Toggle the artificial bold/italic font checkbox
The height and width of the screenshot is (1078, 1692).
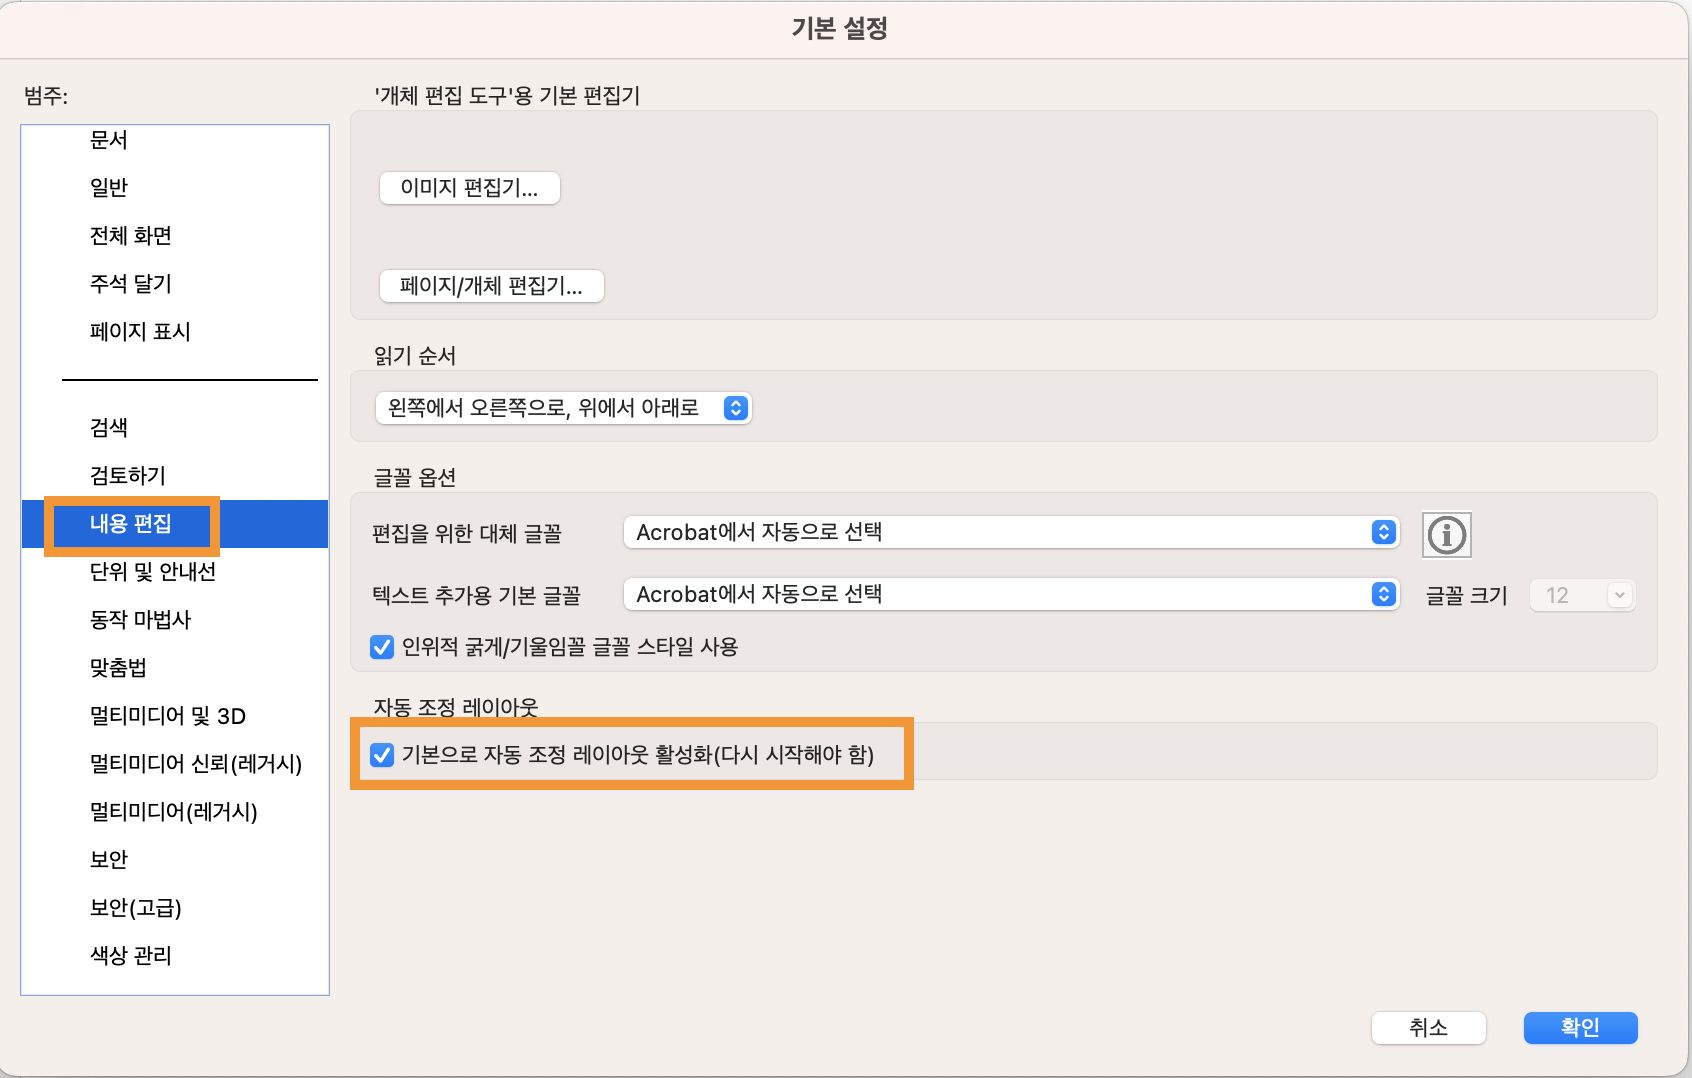(x=381, y=648)
